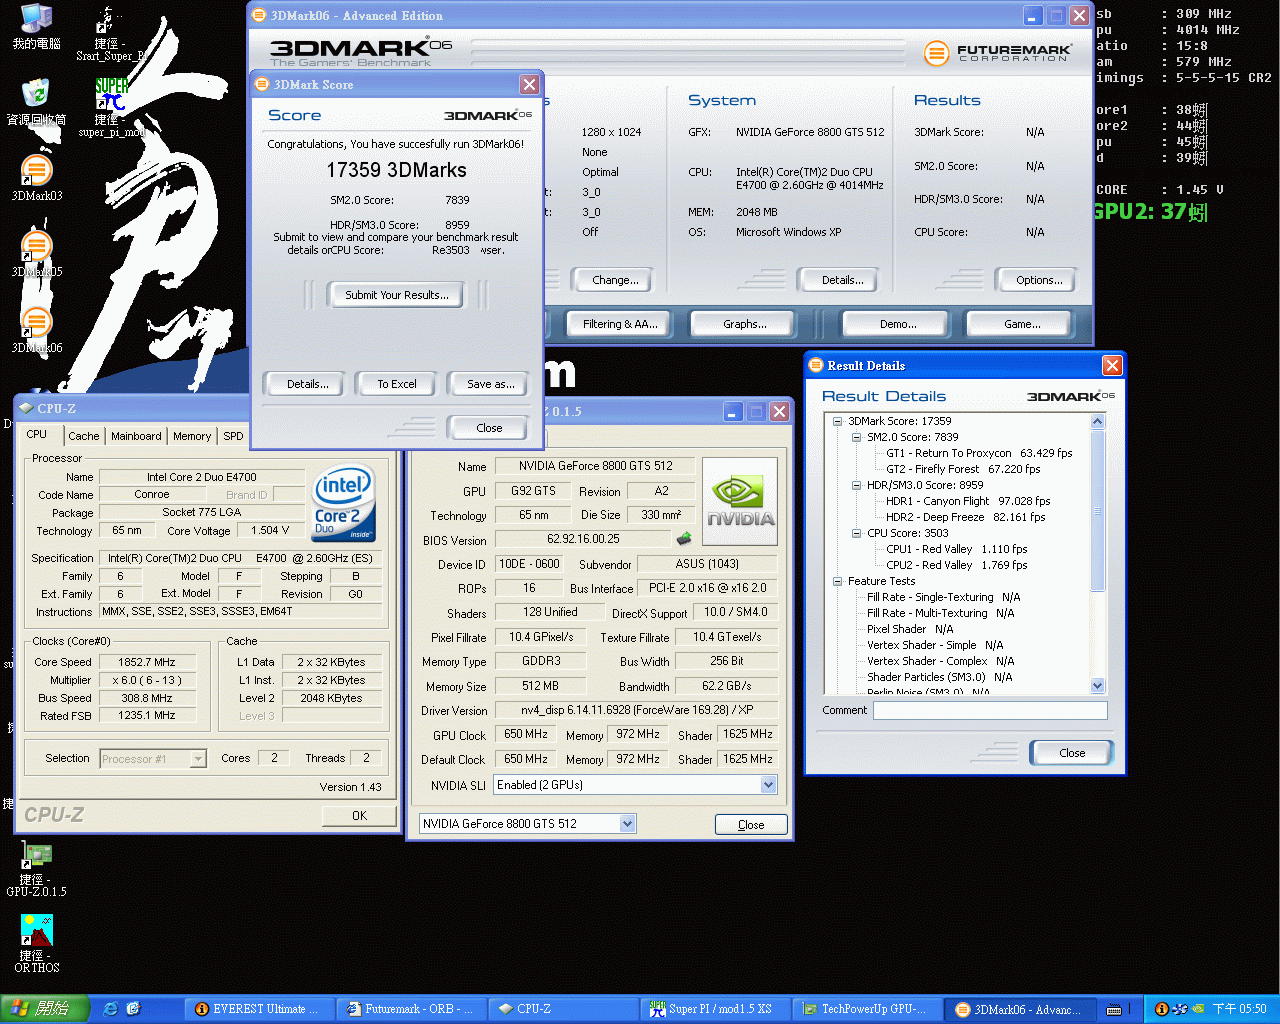Select GT2 - Firefly Forest result row
The height and width of the screenshot is (1024, 1280).
point(963,469)
